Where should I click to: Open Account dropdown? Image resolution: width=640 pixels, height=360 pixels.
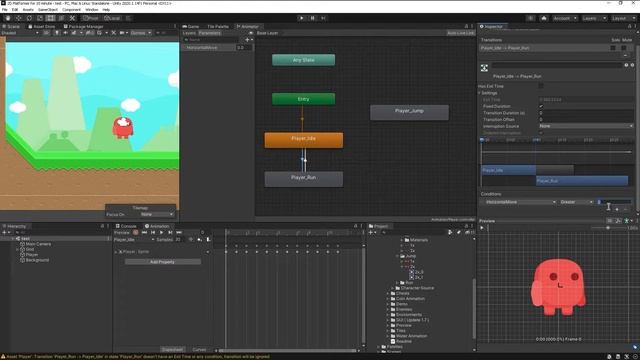[x=564, y=18]
